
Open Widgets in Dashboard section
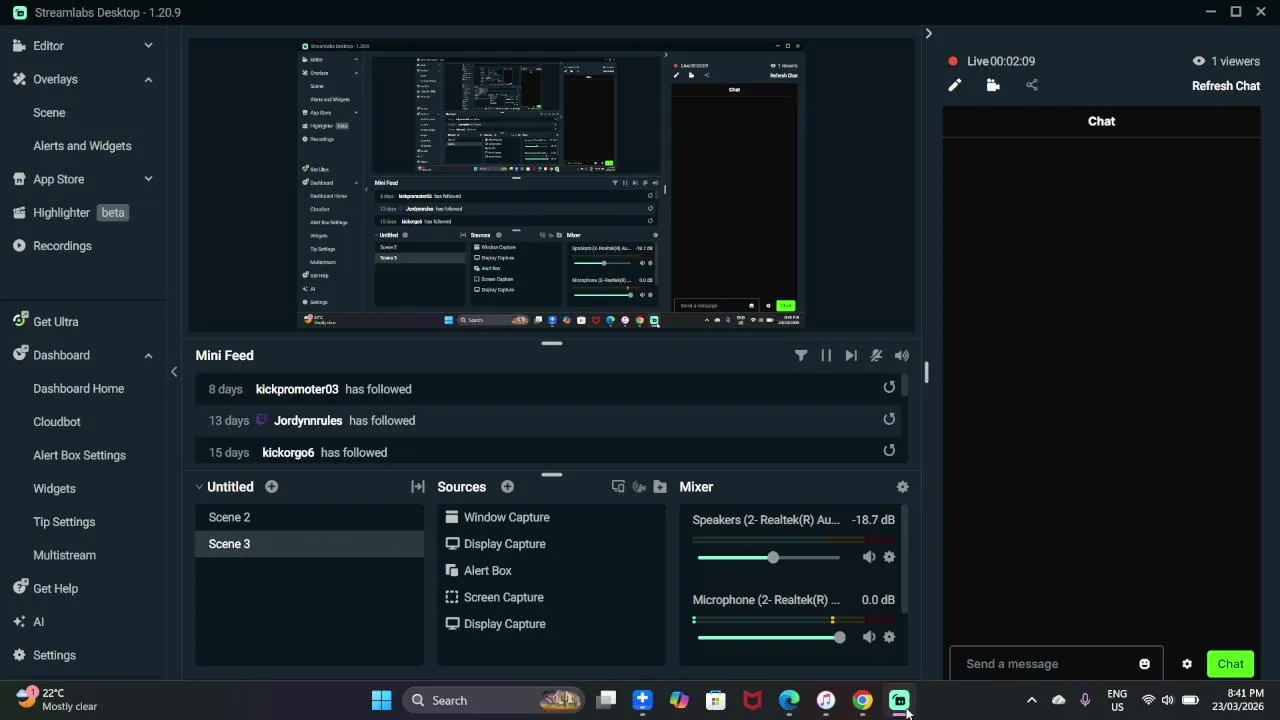tap(54, 488)
